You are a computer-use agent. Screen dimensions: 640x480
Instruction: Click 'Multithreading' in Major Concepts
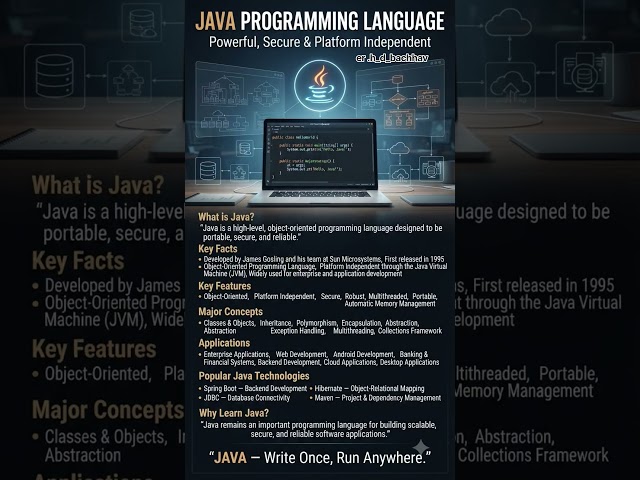click(x=354, y=331)
